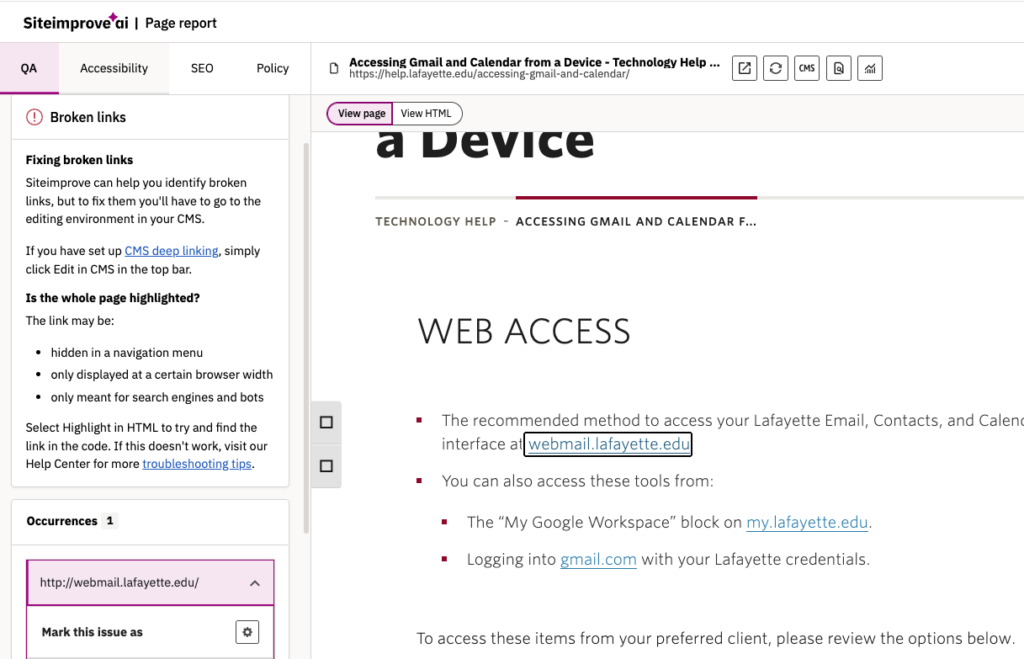Screen dimensions: 1024x659
Task: Click 'Is the whole page highlighted?' heading
Action: (x=112, y=298)
